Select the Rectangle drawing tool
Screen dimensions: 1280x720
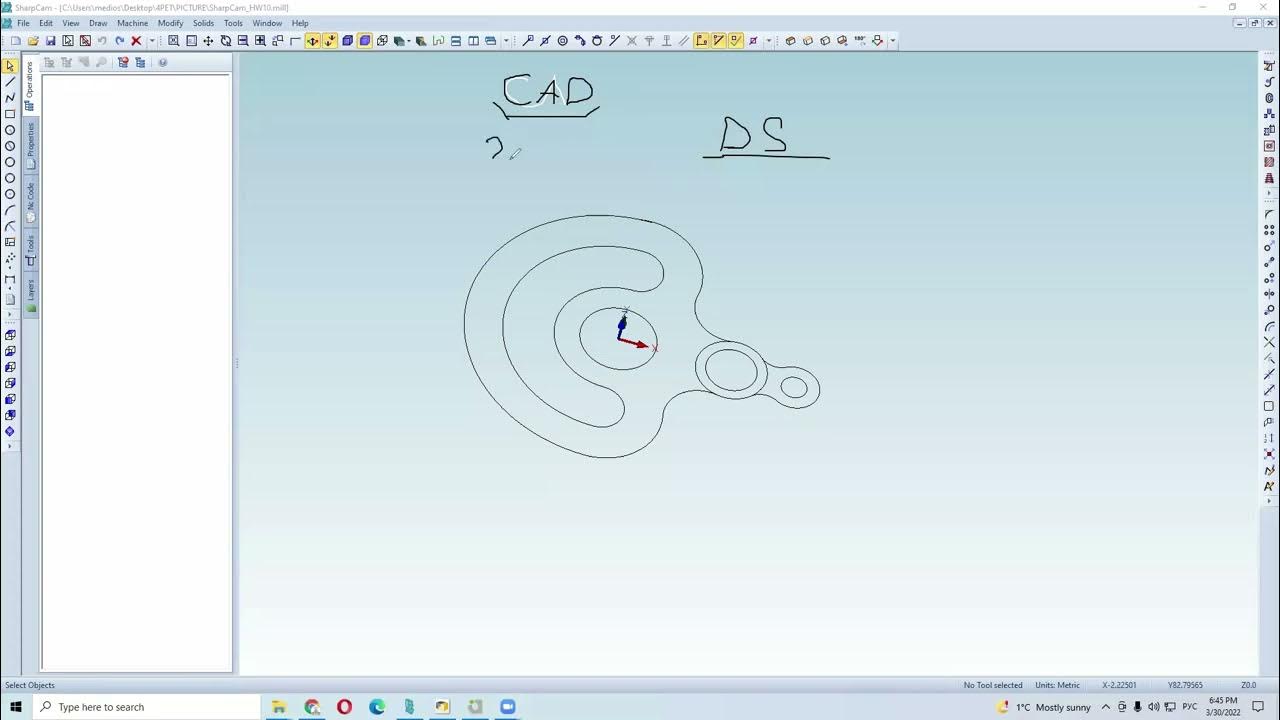point(10,114)
